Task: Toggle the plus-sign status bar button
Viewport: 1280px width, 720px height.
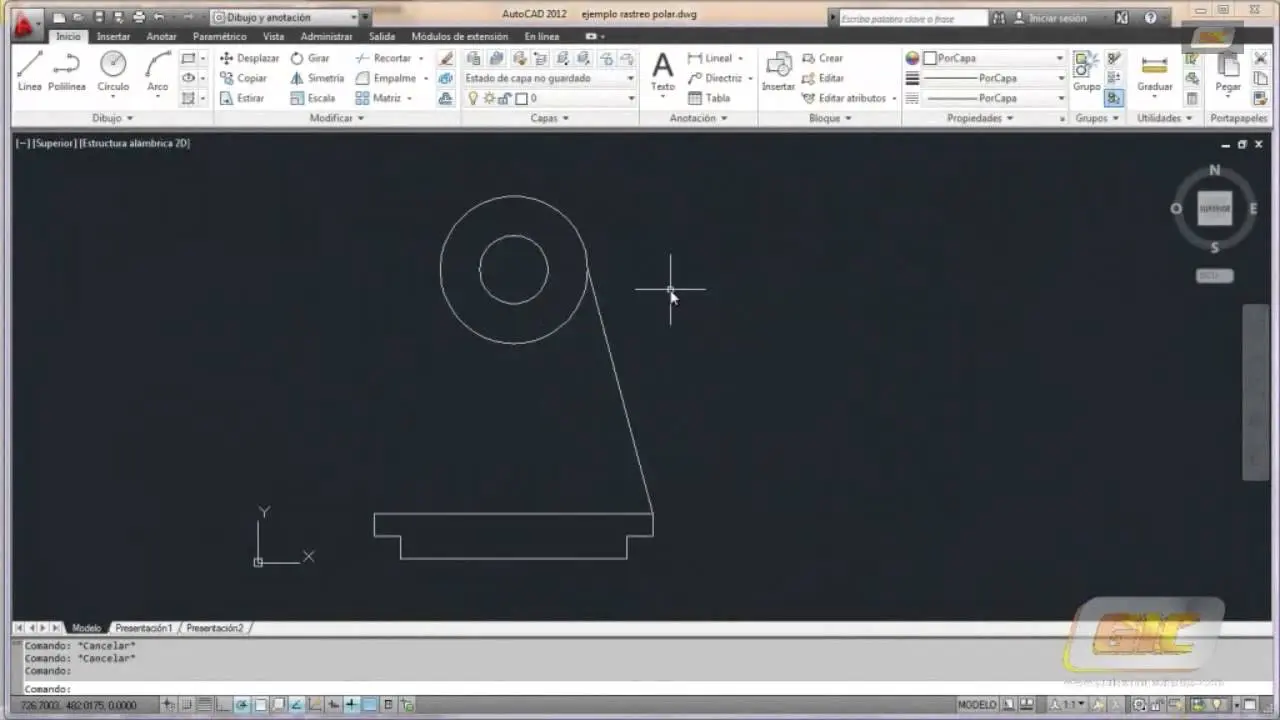Action: (351, 705)
